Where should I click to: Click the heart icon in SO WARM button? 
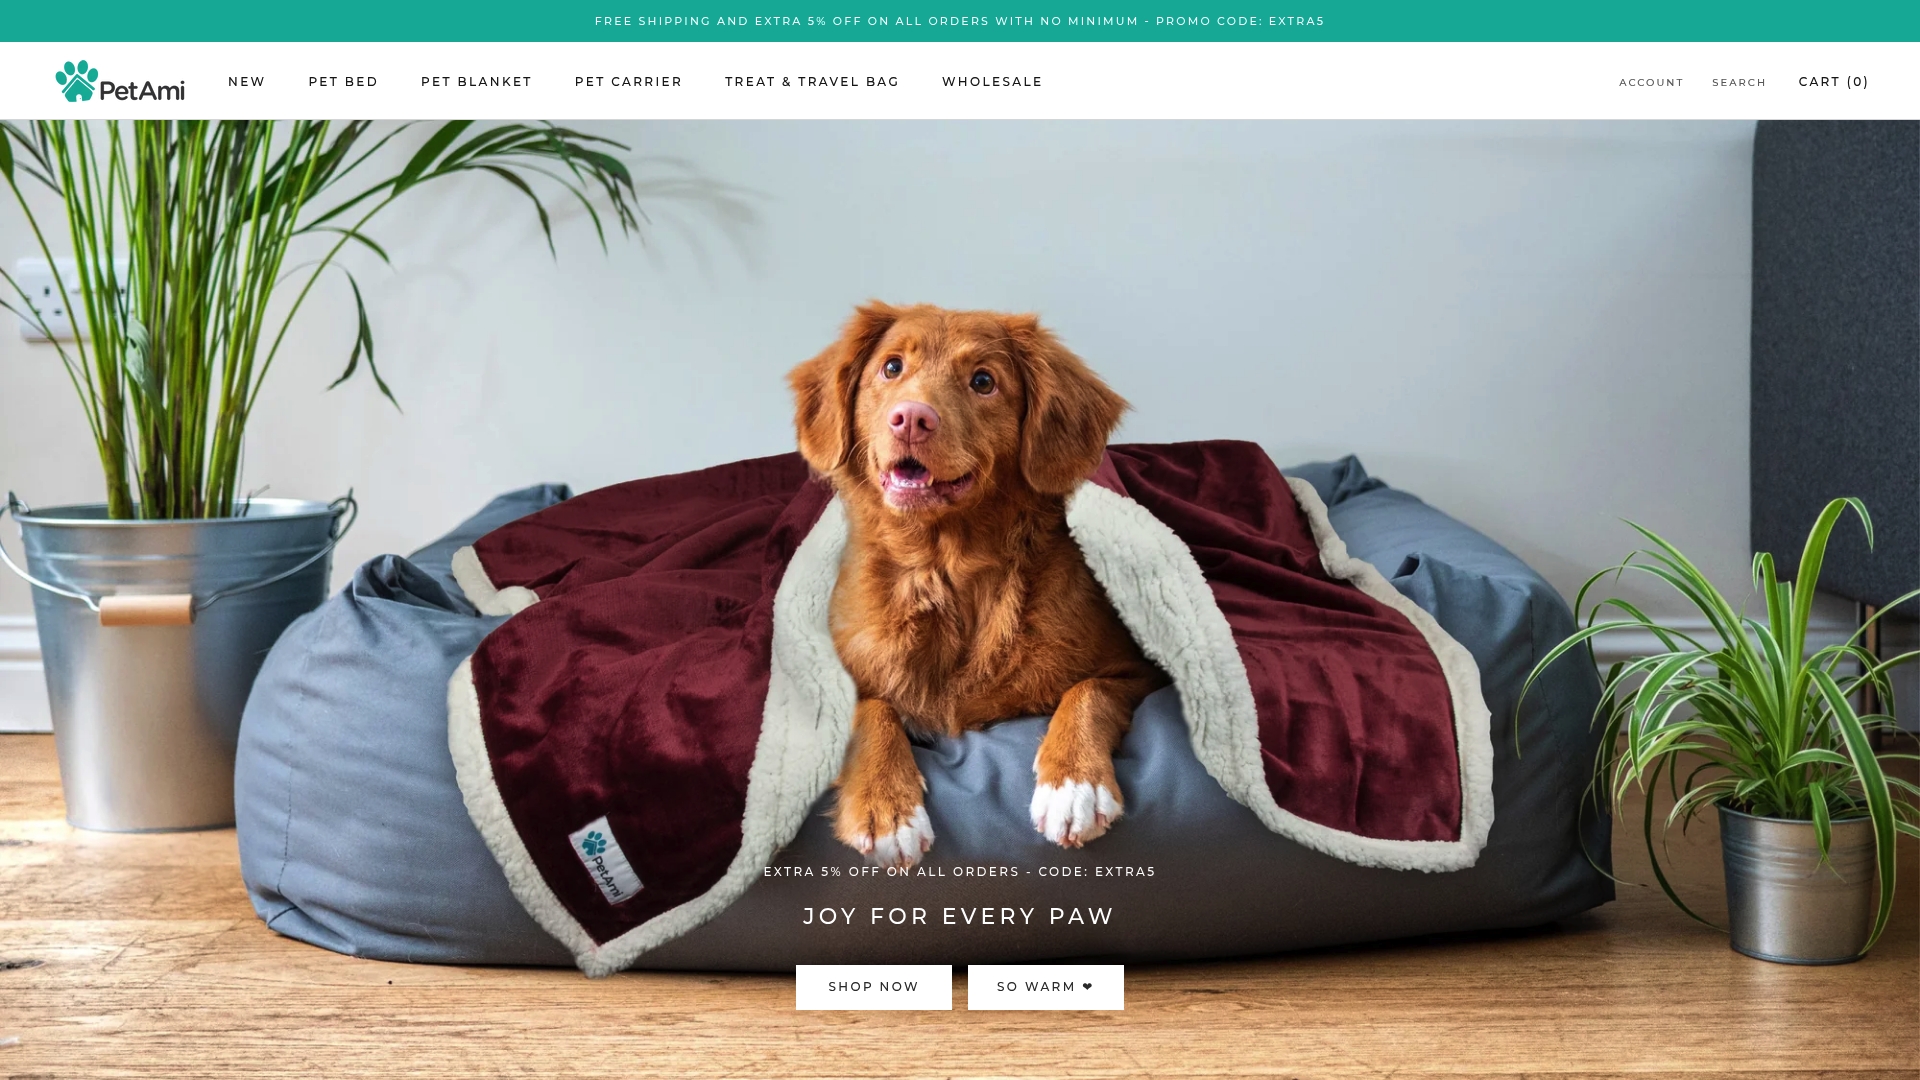1088,987
